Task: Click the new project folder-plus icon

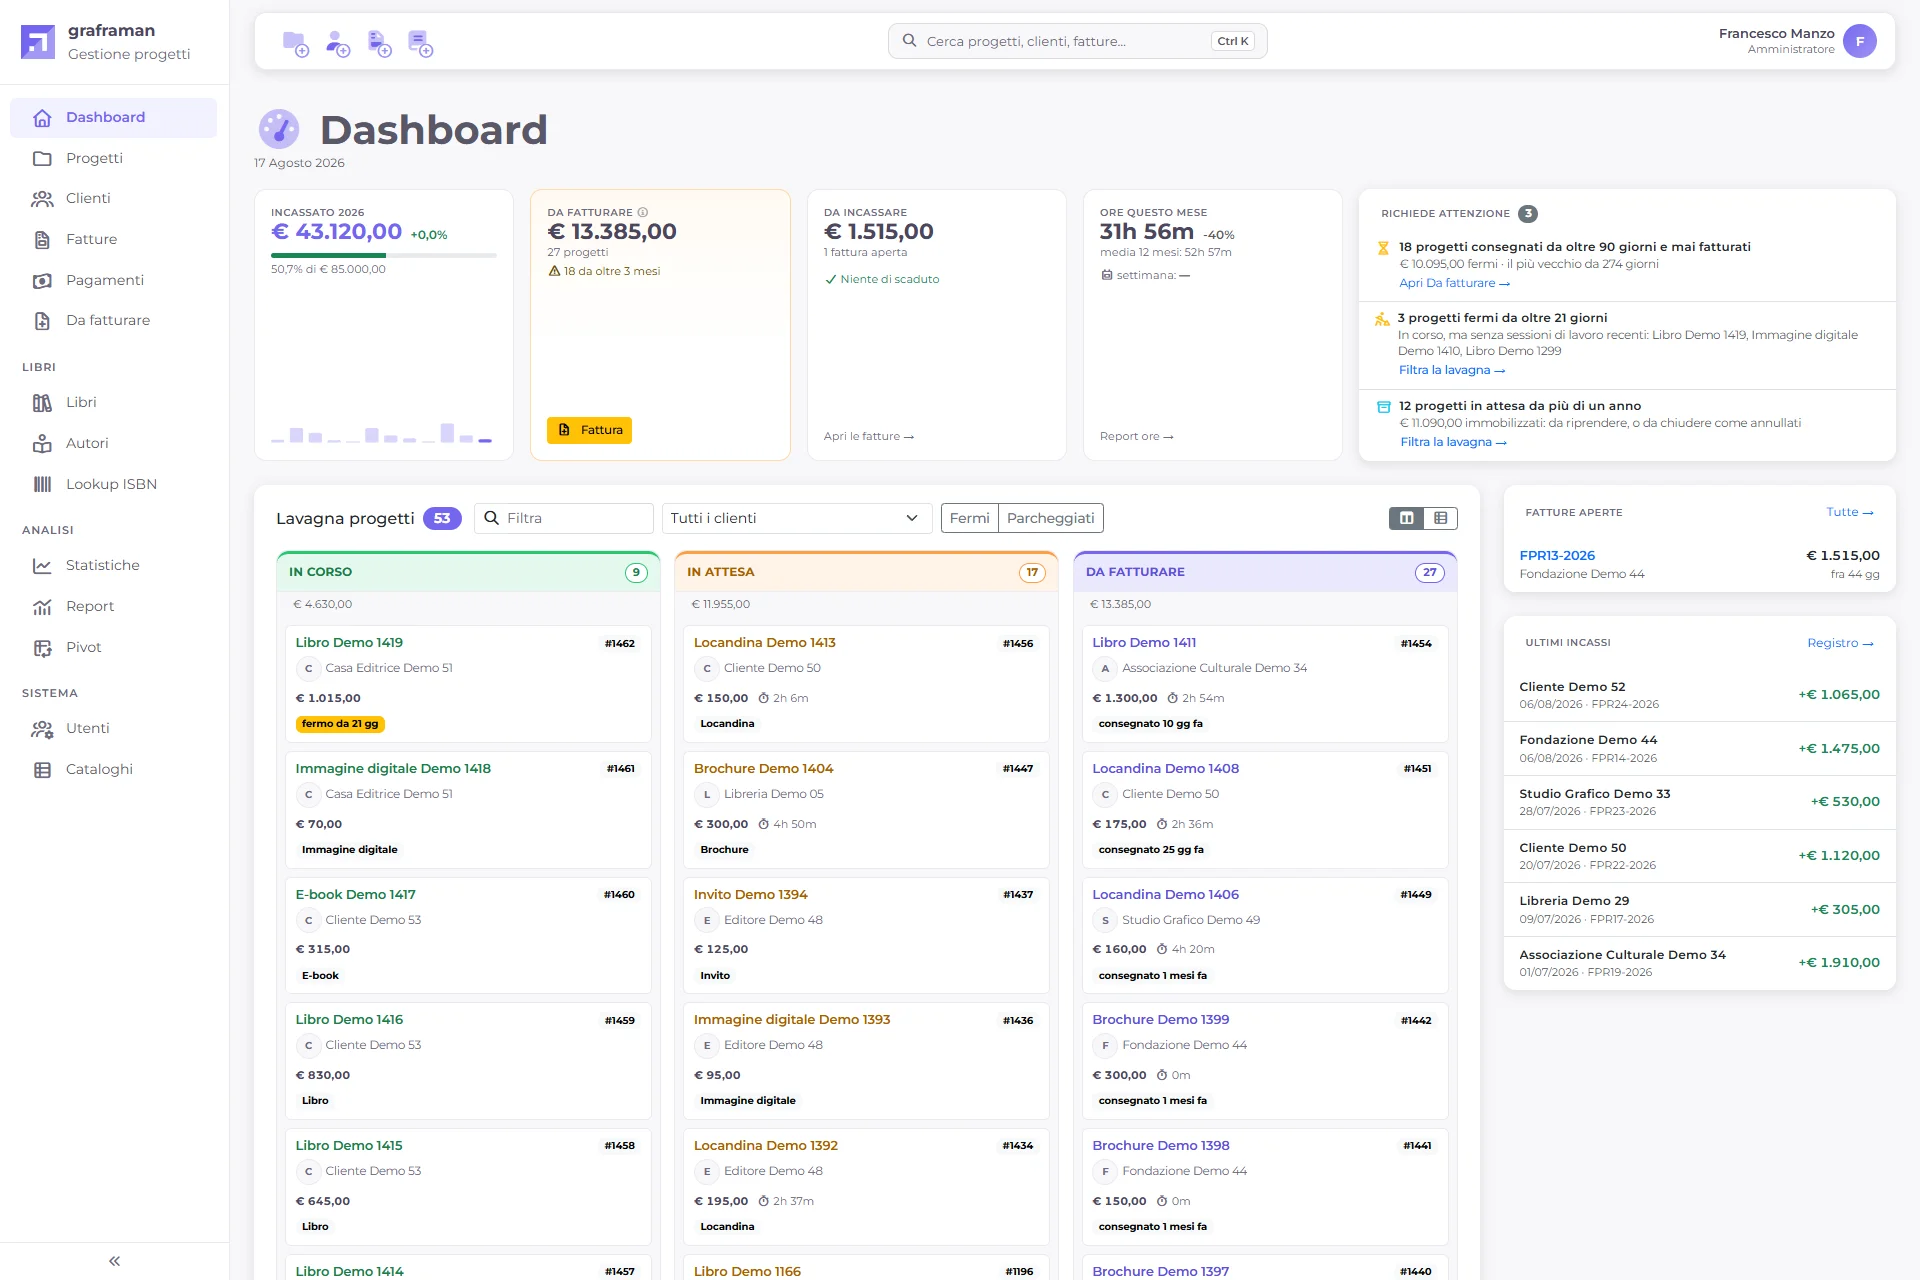Action: click(x=296, y=43)
